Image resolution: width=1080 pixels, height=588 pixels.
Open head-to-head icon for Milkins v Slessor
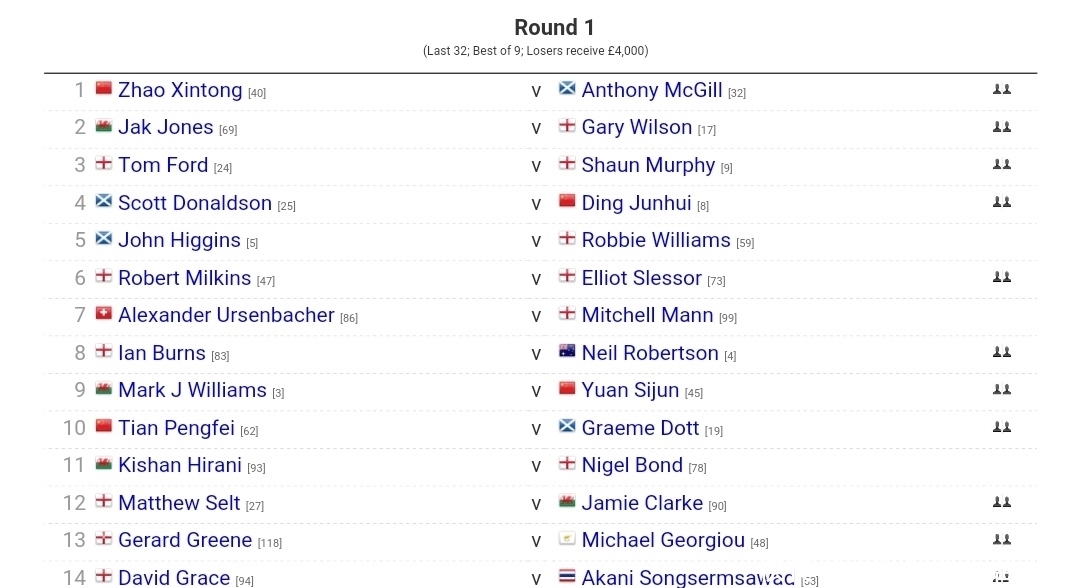pyautogui.click(x=1001, y=277)
